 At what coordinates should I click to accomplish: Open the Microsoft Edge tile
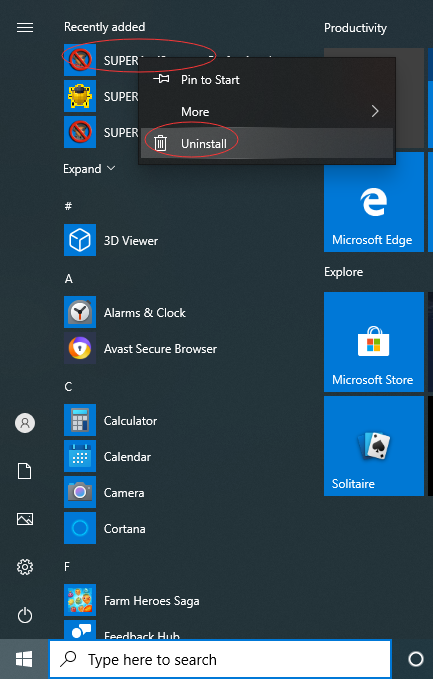pos(374,202)
